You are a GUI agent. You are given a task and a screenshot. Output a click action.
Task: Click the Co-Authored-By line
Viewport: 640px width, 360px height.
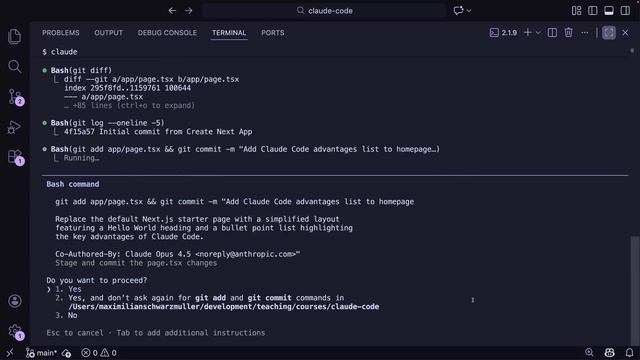(178, 254)
